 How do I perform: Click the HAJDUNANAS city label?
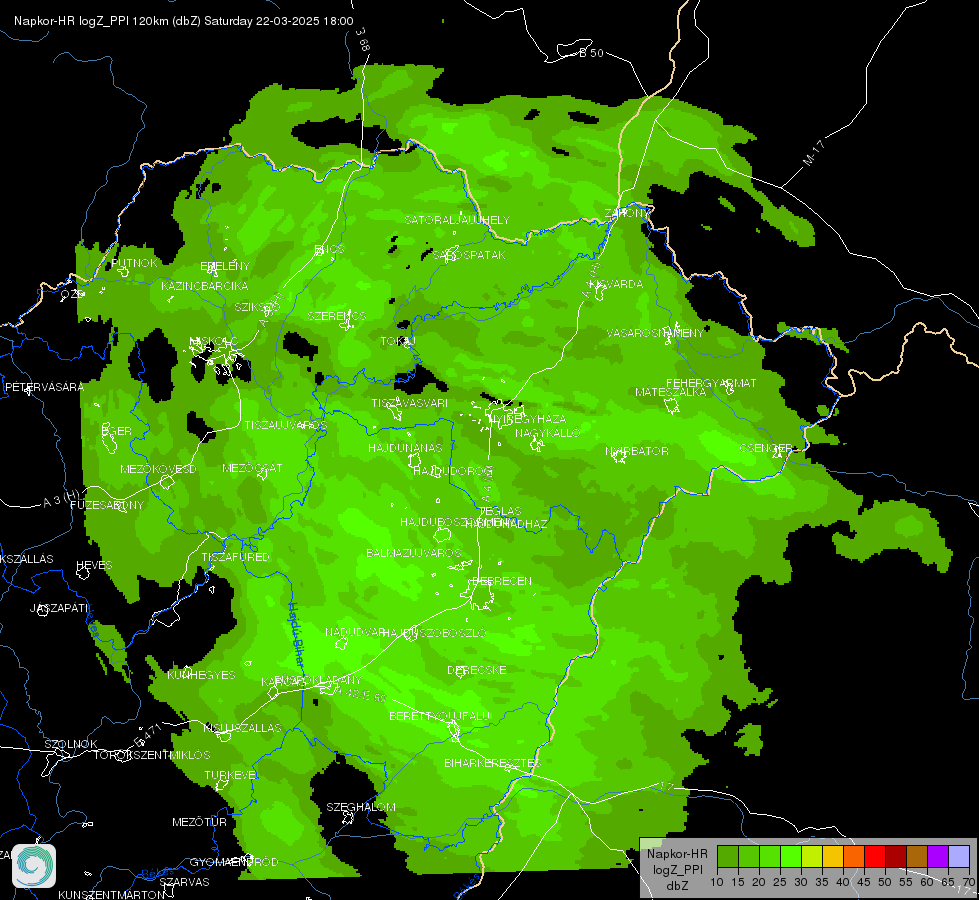[x=405, y=448]
